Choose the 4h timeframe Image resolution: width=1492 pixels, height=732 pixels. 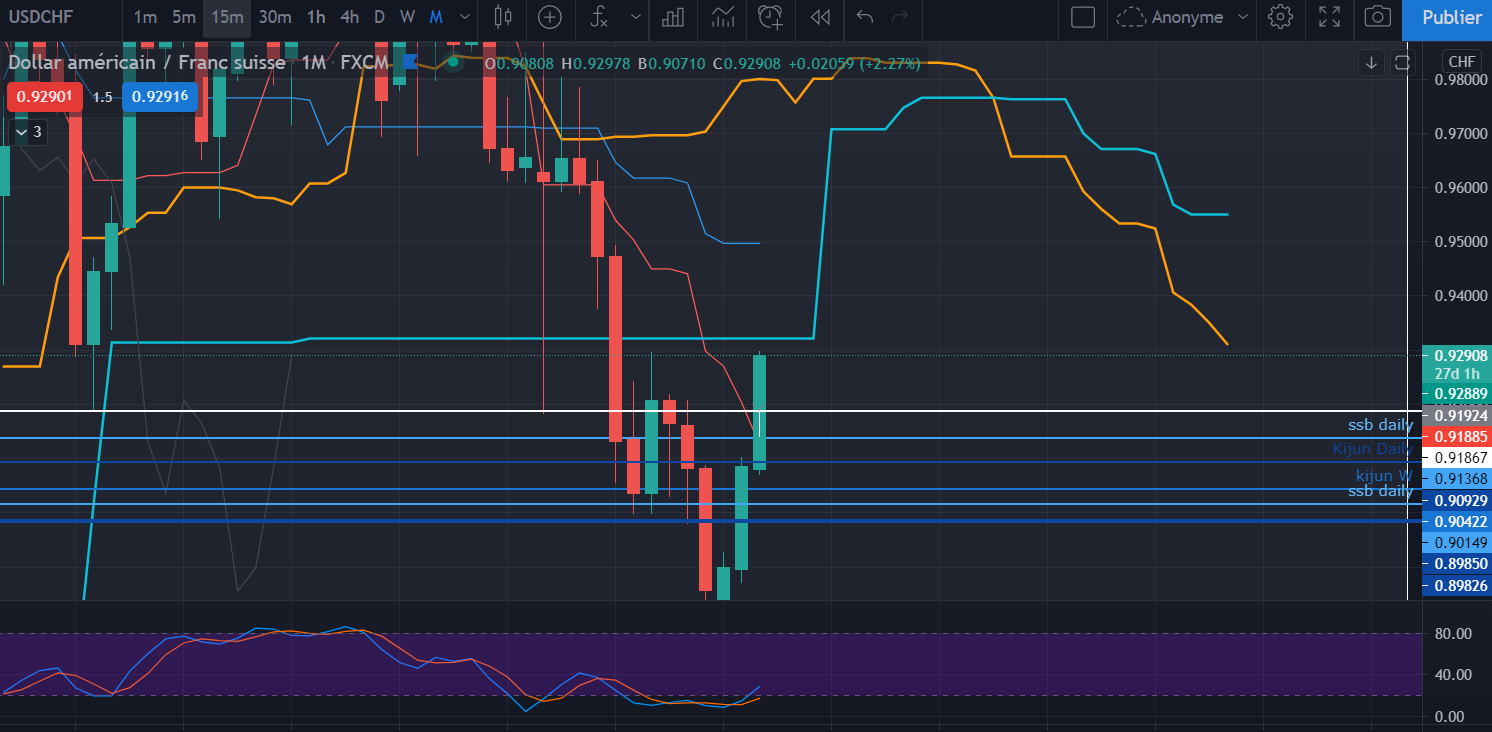click(x=349, y=17)
